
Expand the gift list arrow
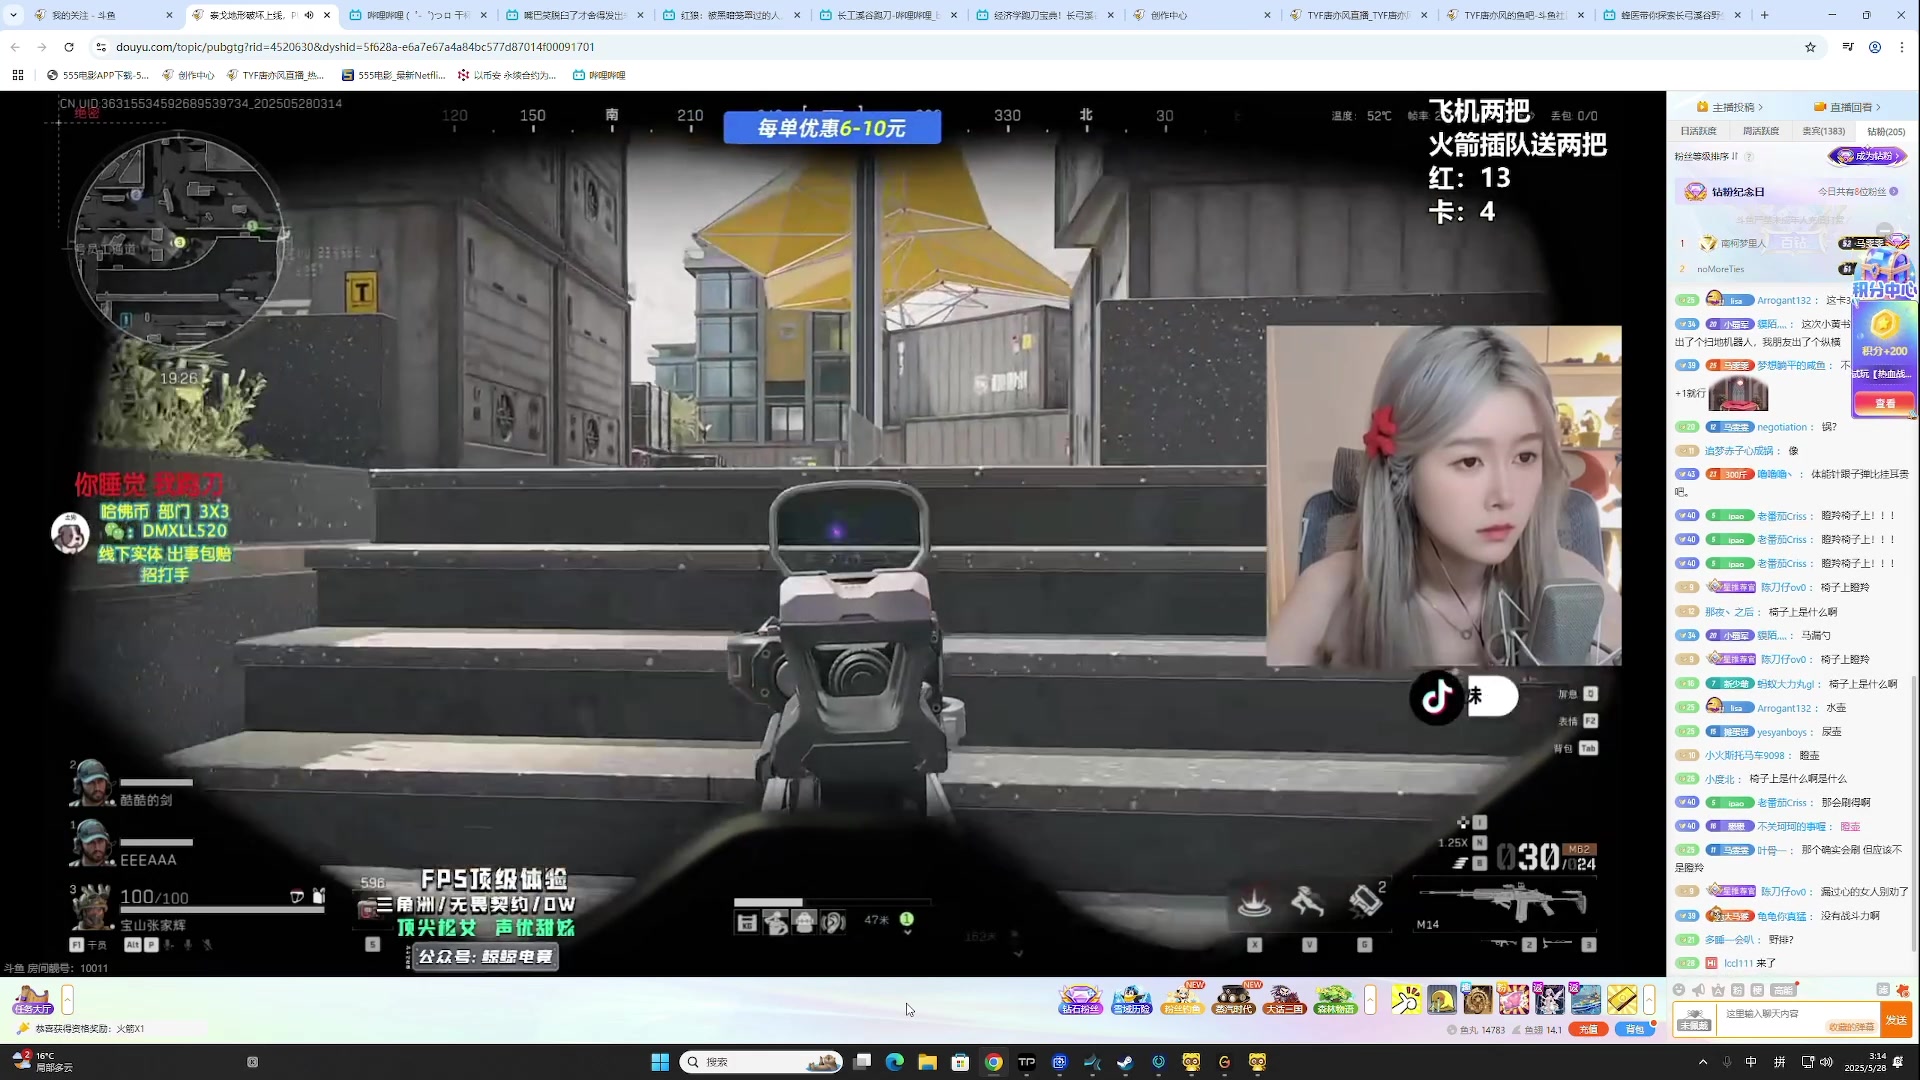tap(1649, 999)
